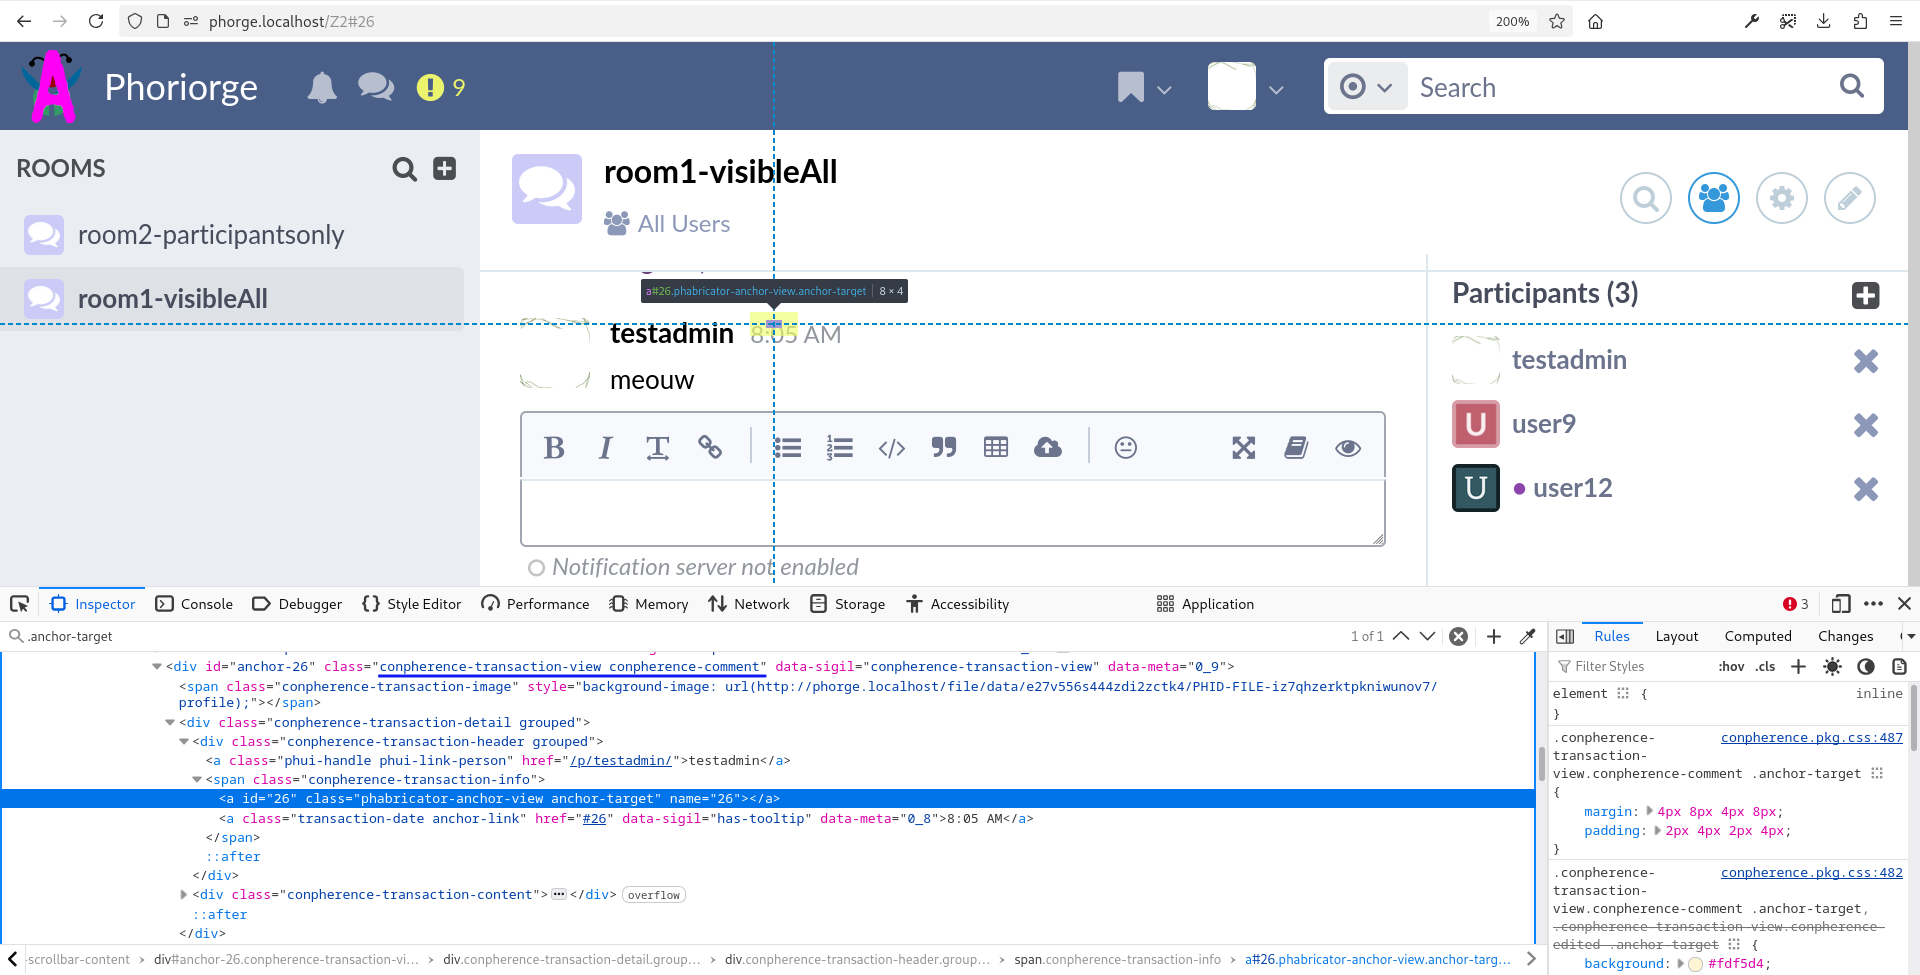Remove user9 from participants
This screenshot has height=975, width=1920.
pyautogui.click(x=1865, y=425)
